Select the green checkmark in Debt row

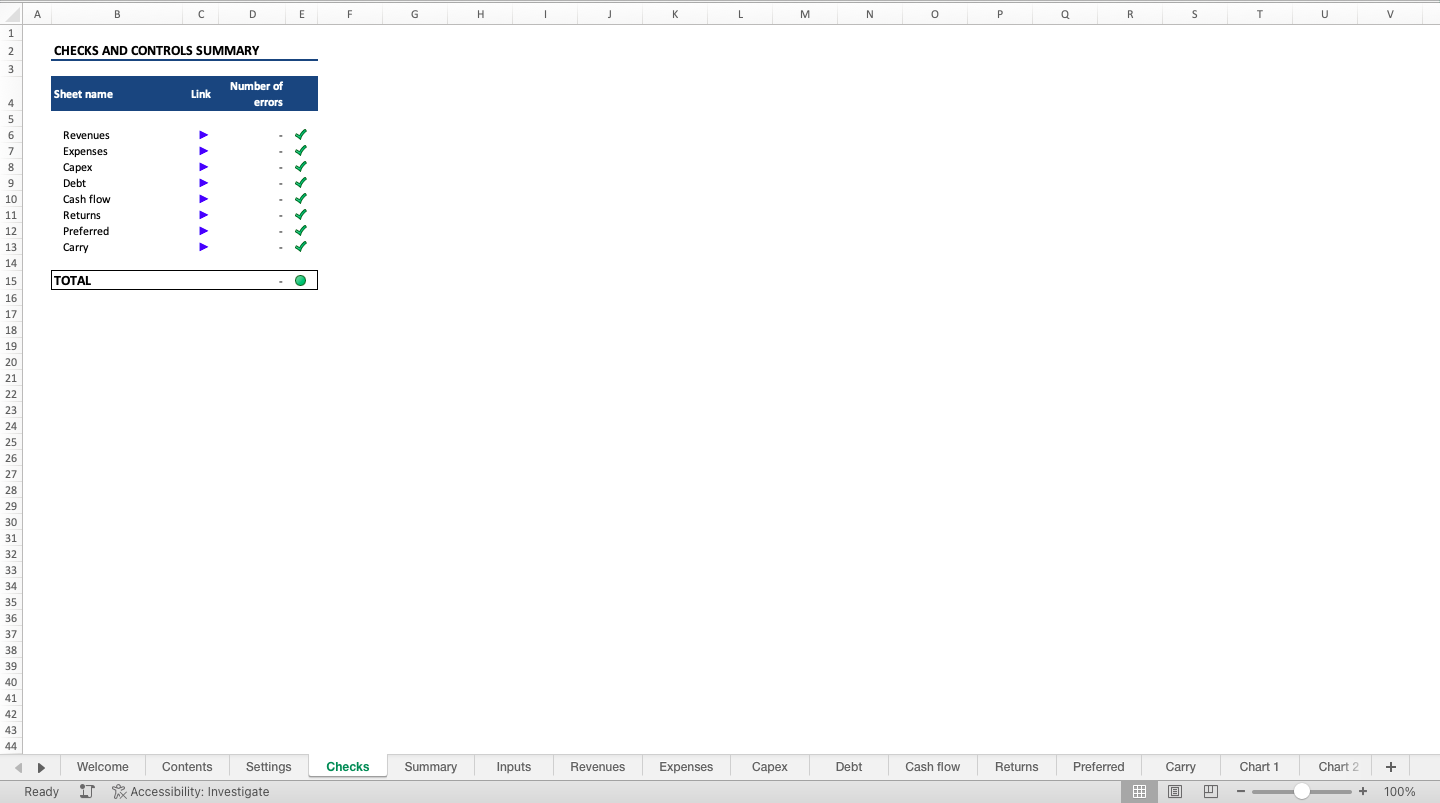[x=301, y=182]
